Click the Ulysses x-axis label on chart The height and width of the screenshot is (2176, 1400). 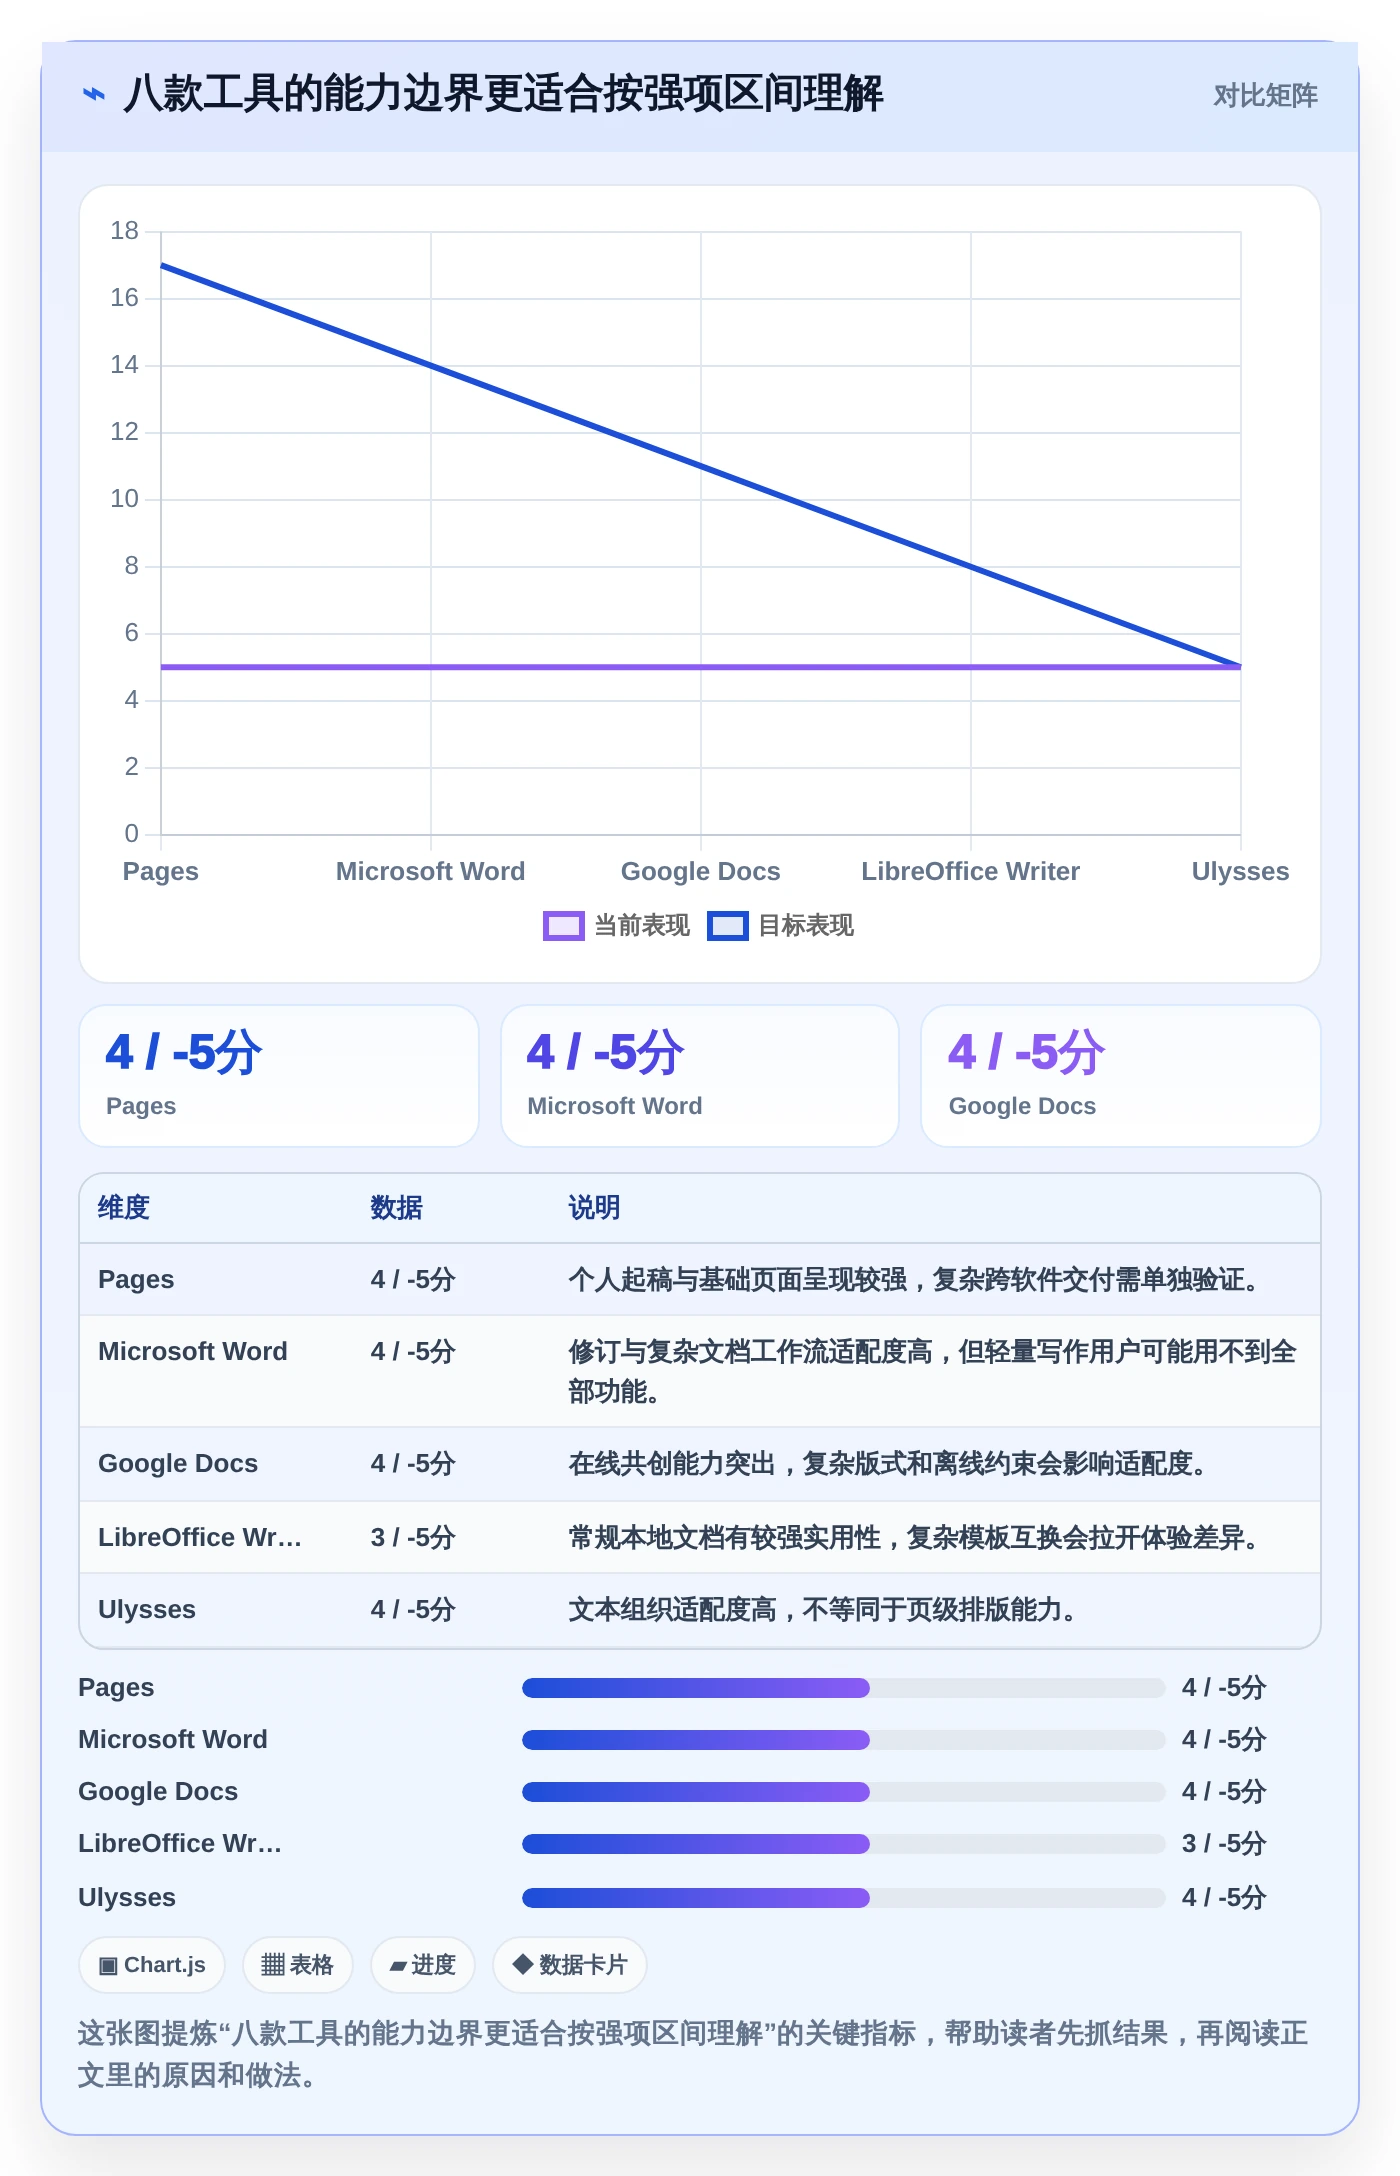click(x=1240, y=872)
